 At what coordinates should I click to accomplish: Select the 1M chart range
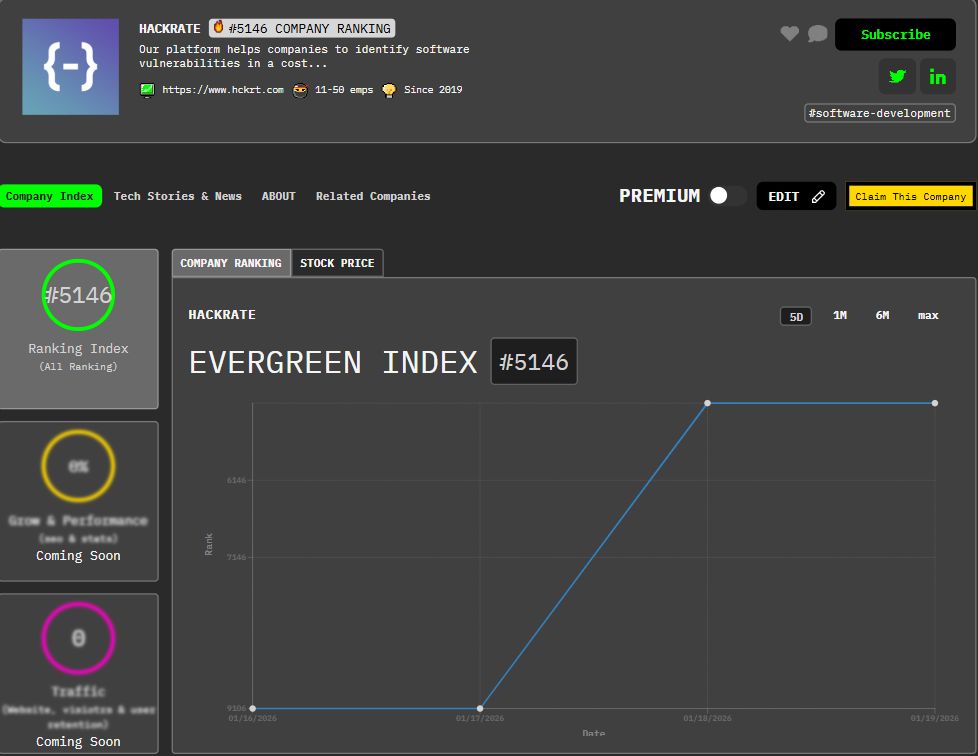click(840, 316)
